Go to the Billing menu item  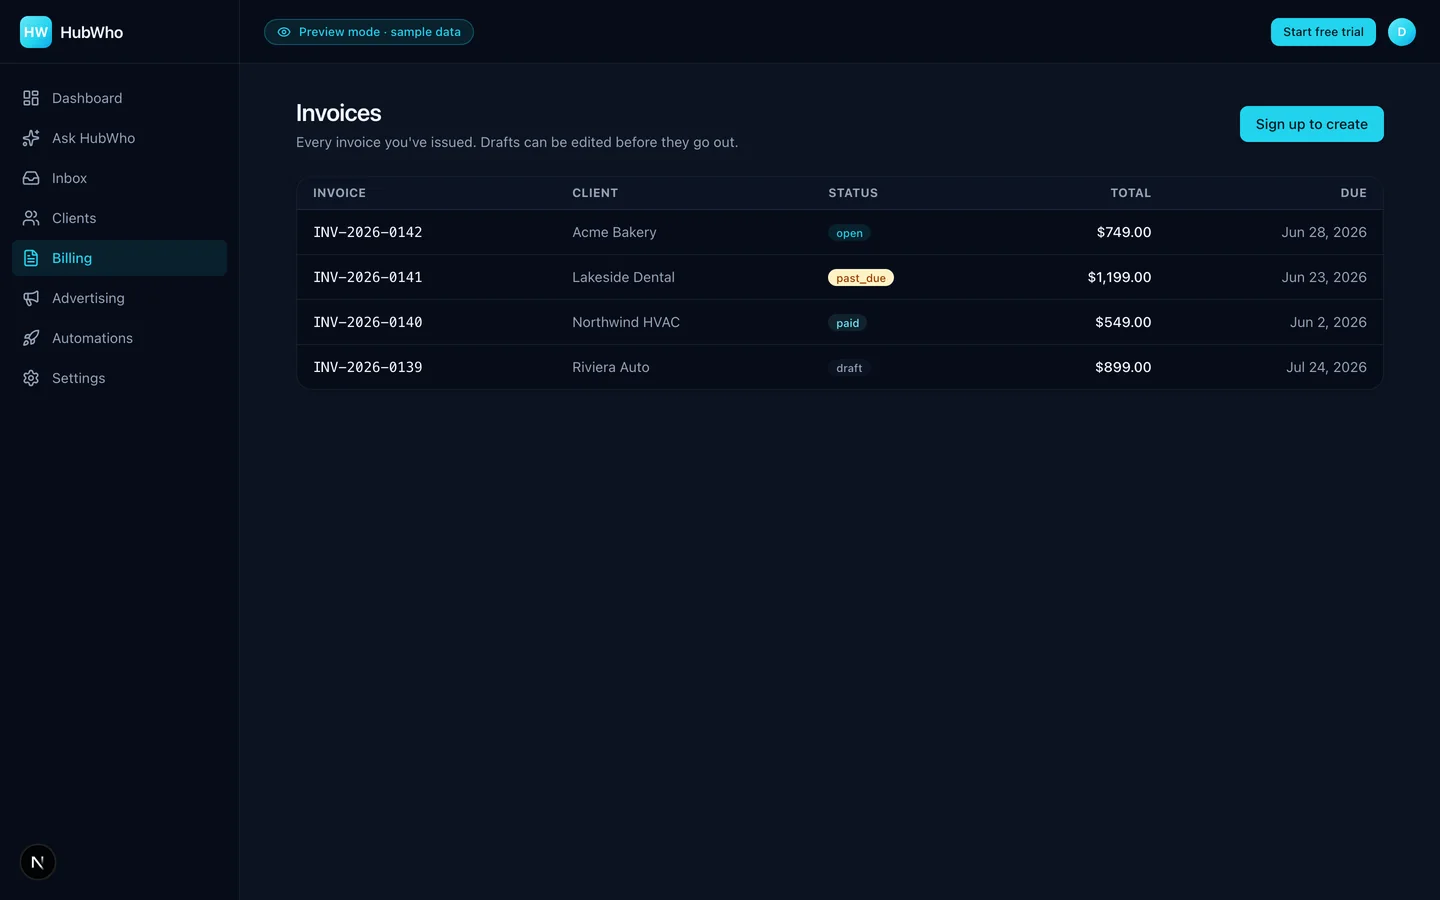pos(119,258)
